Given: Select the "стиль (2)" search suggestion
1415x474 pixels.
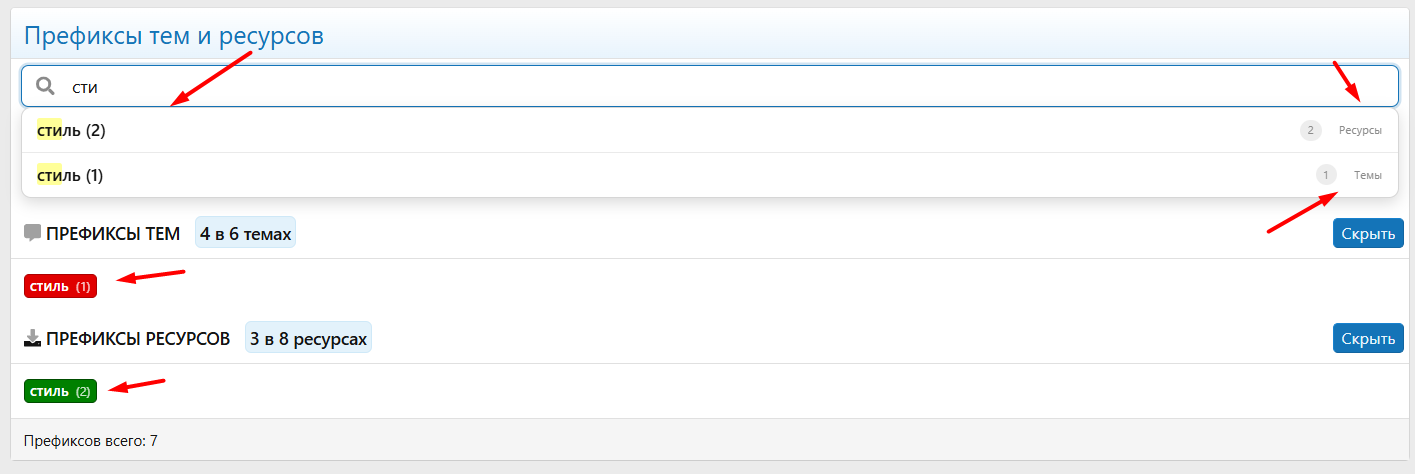Looking at the screenshot, I should tap(72, 130).
